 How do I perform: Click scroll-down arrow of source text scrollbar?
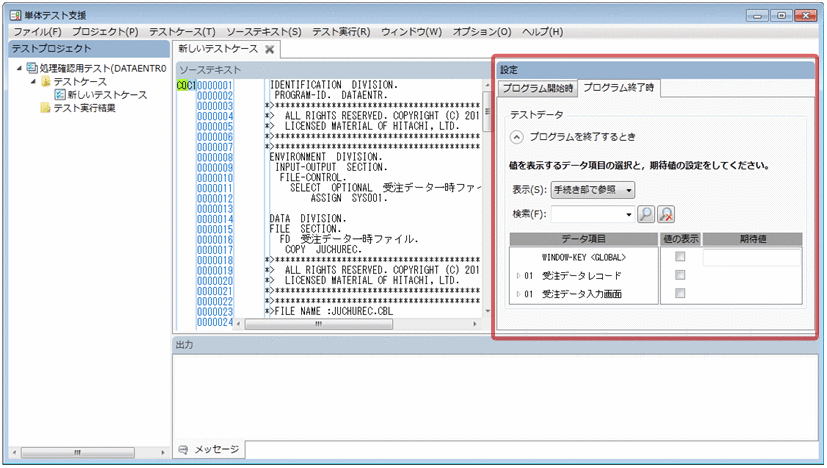click(x=487, y=311)
